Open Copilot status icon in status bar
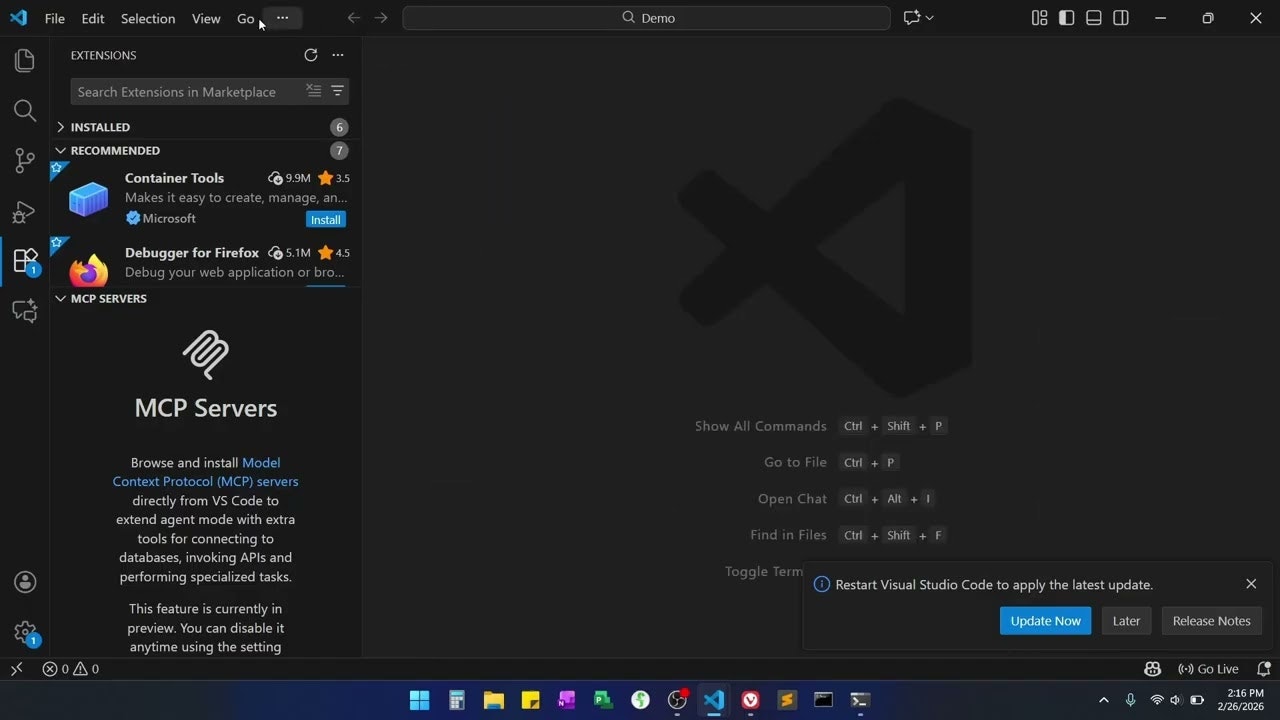This screenshot has width=1280, height=720. click(1152, 669)
